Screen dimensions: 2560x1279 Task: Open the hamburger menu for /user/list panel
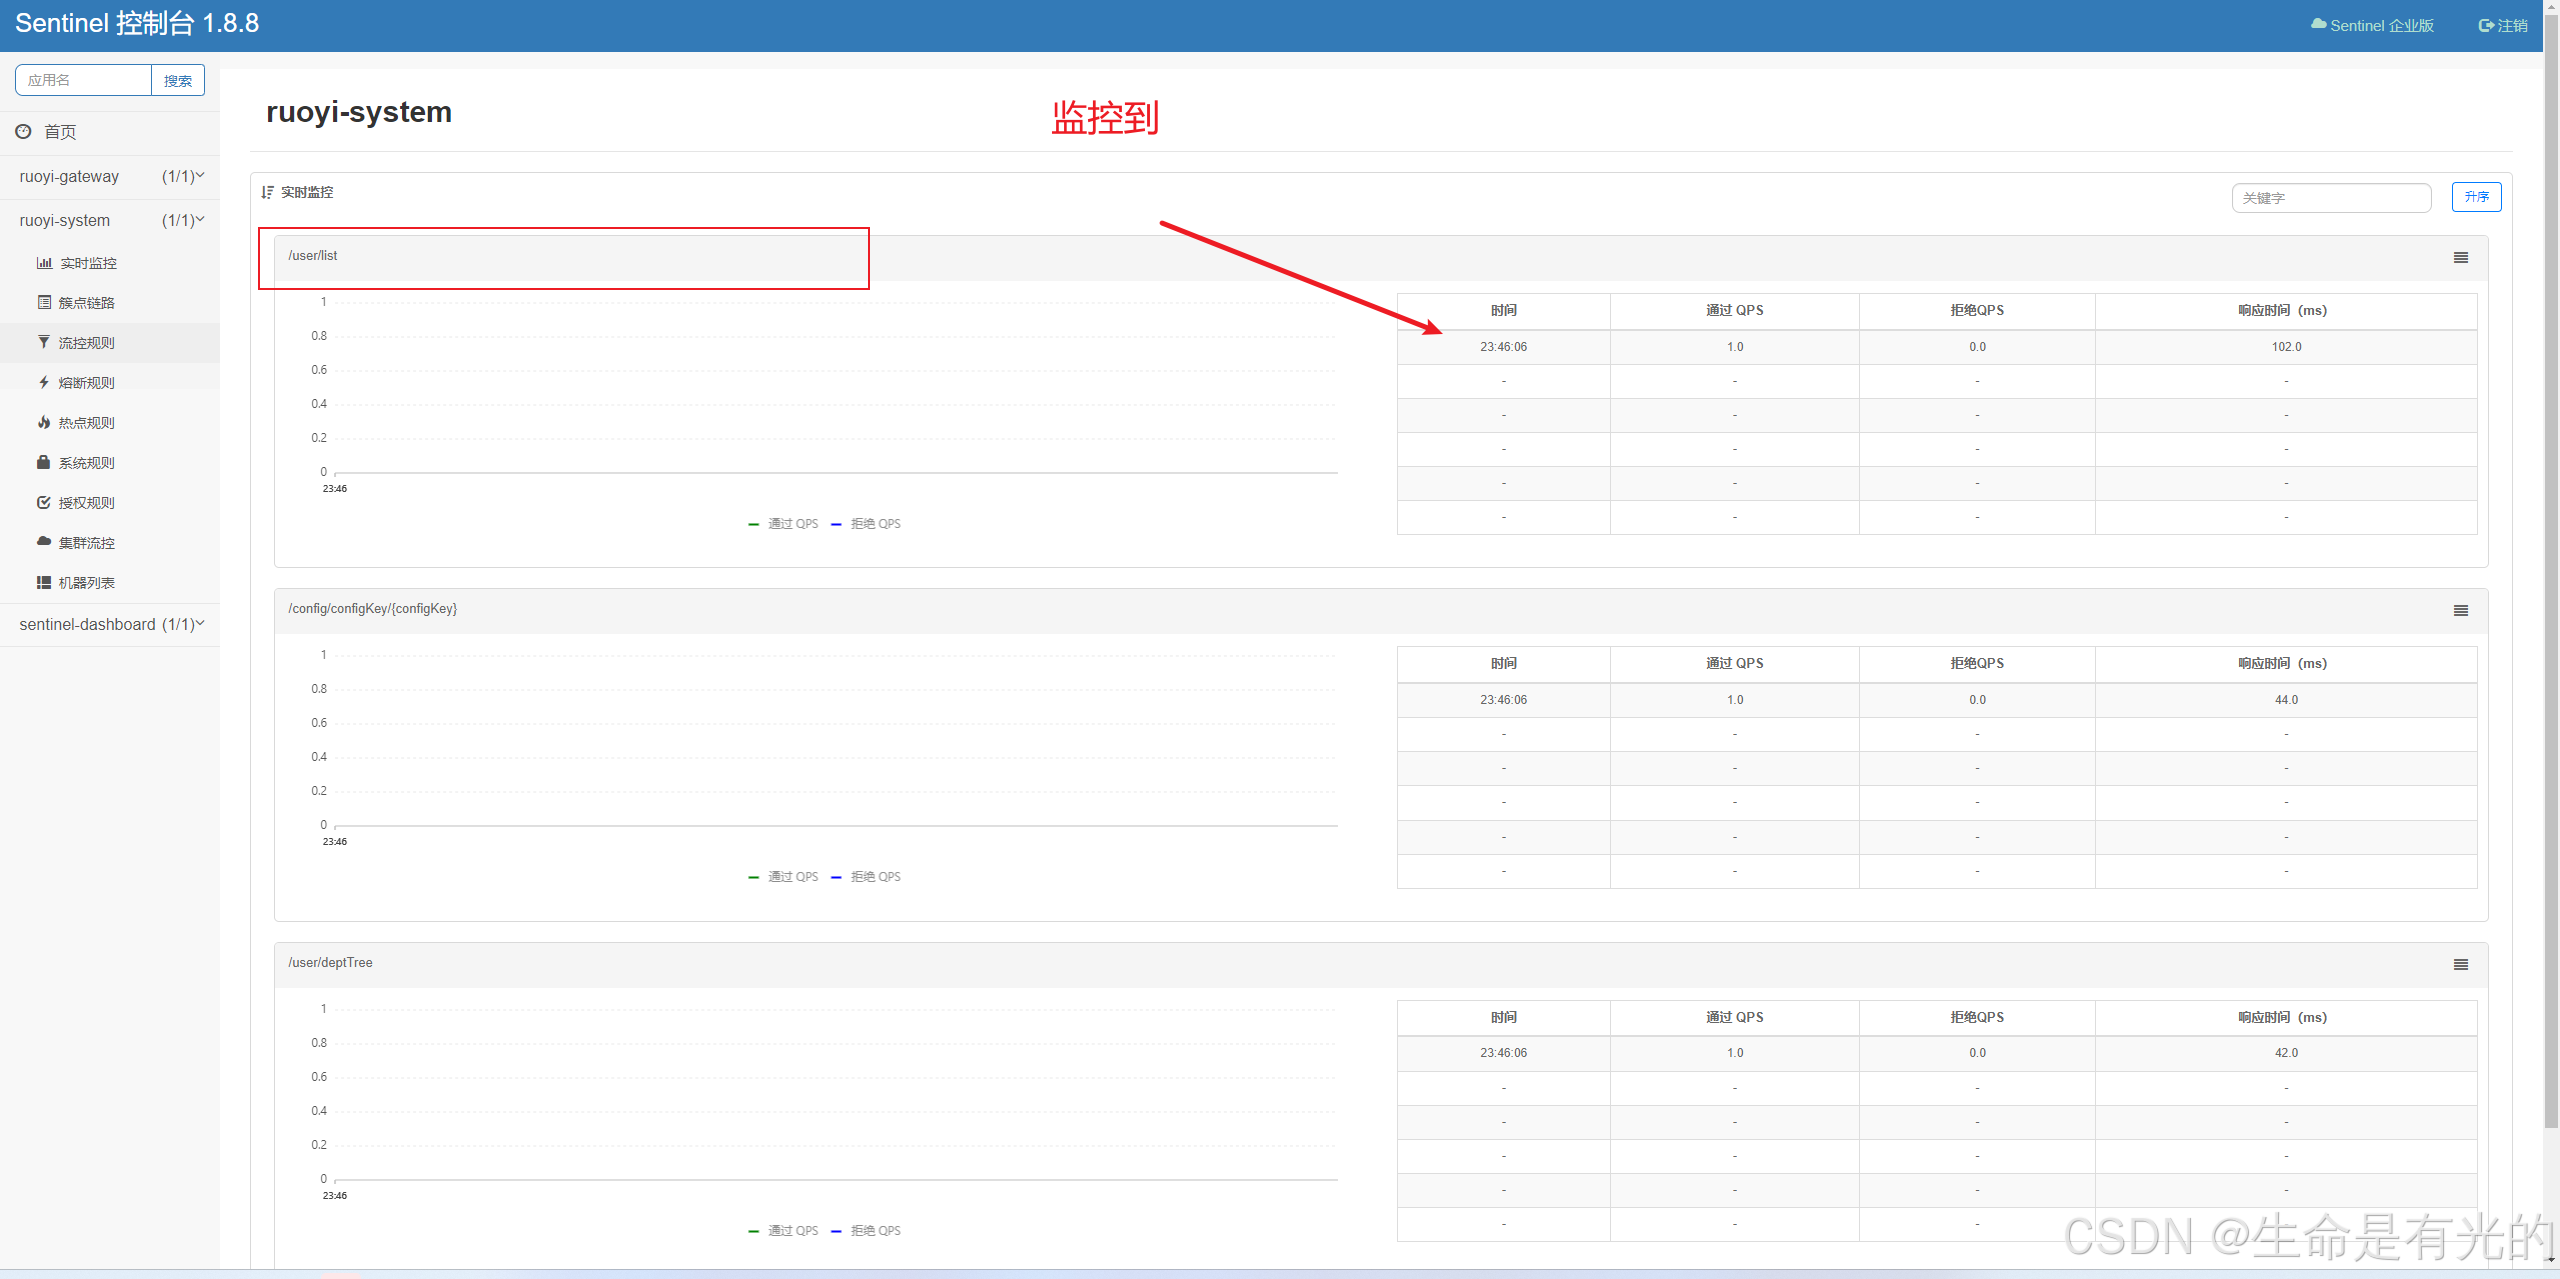point(2461,258)
